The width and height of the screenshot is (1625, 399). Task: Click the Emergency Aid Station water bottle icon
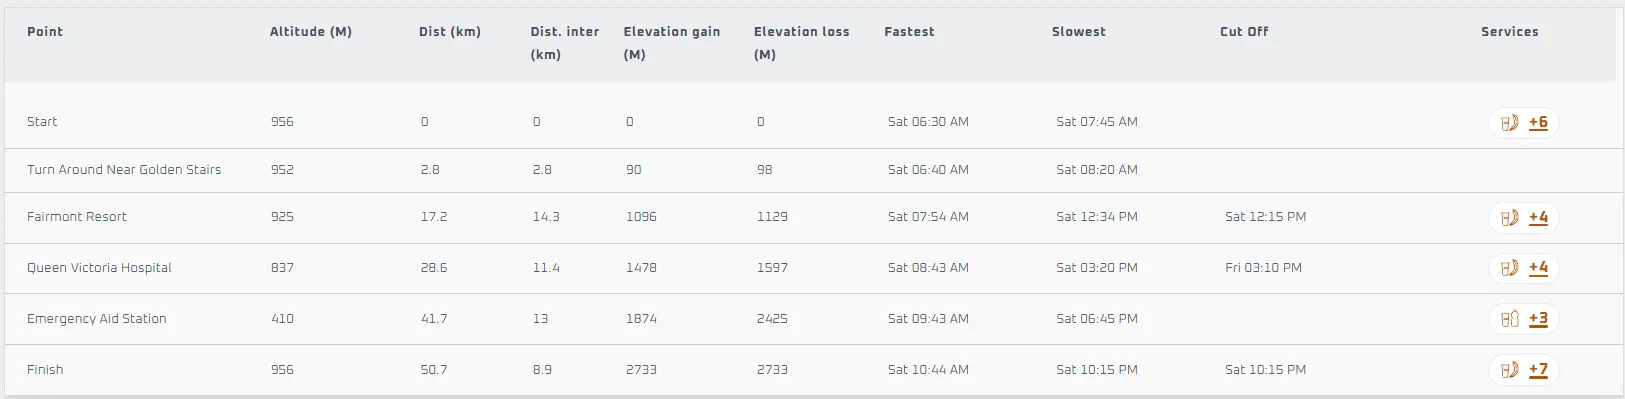(x=1509, y=319)
